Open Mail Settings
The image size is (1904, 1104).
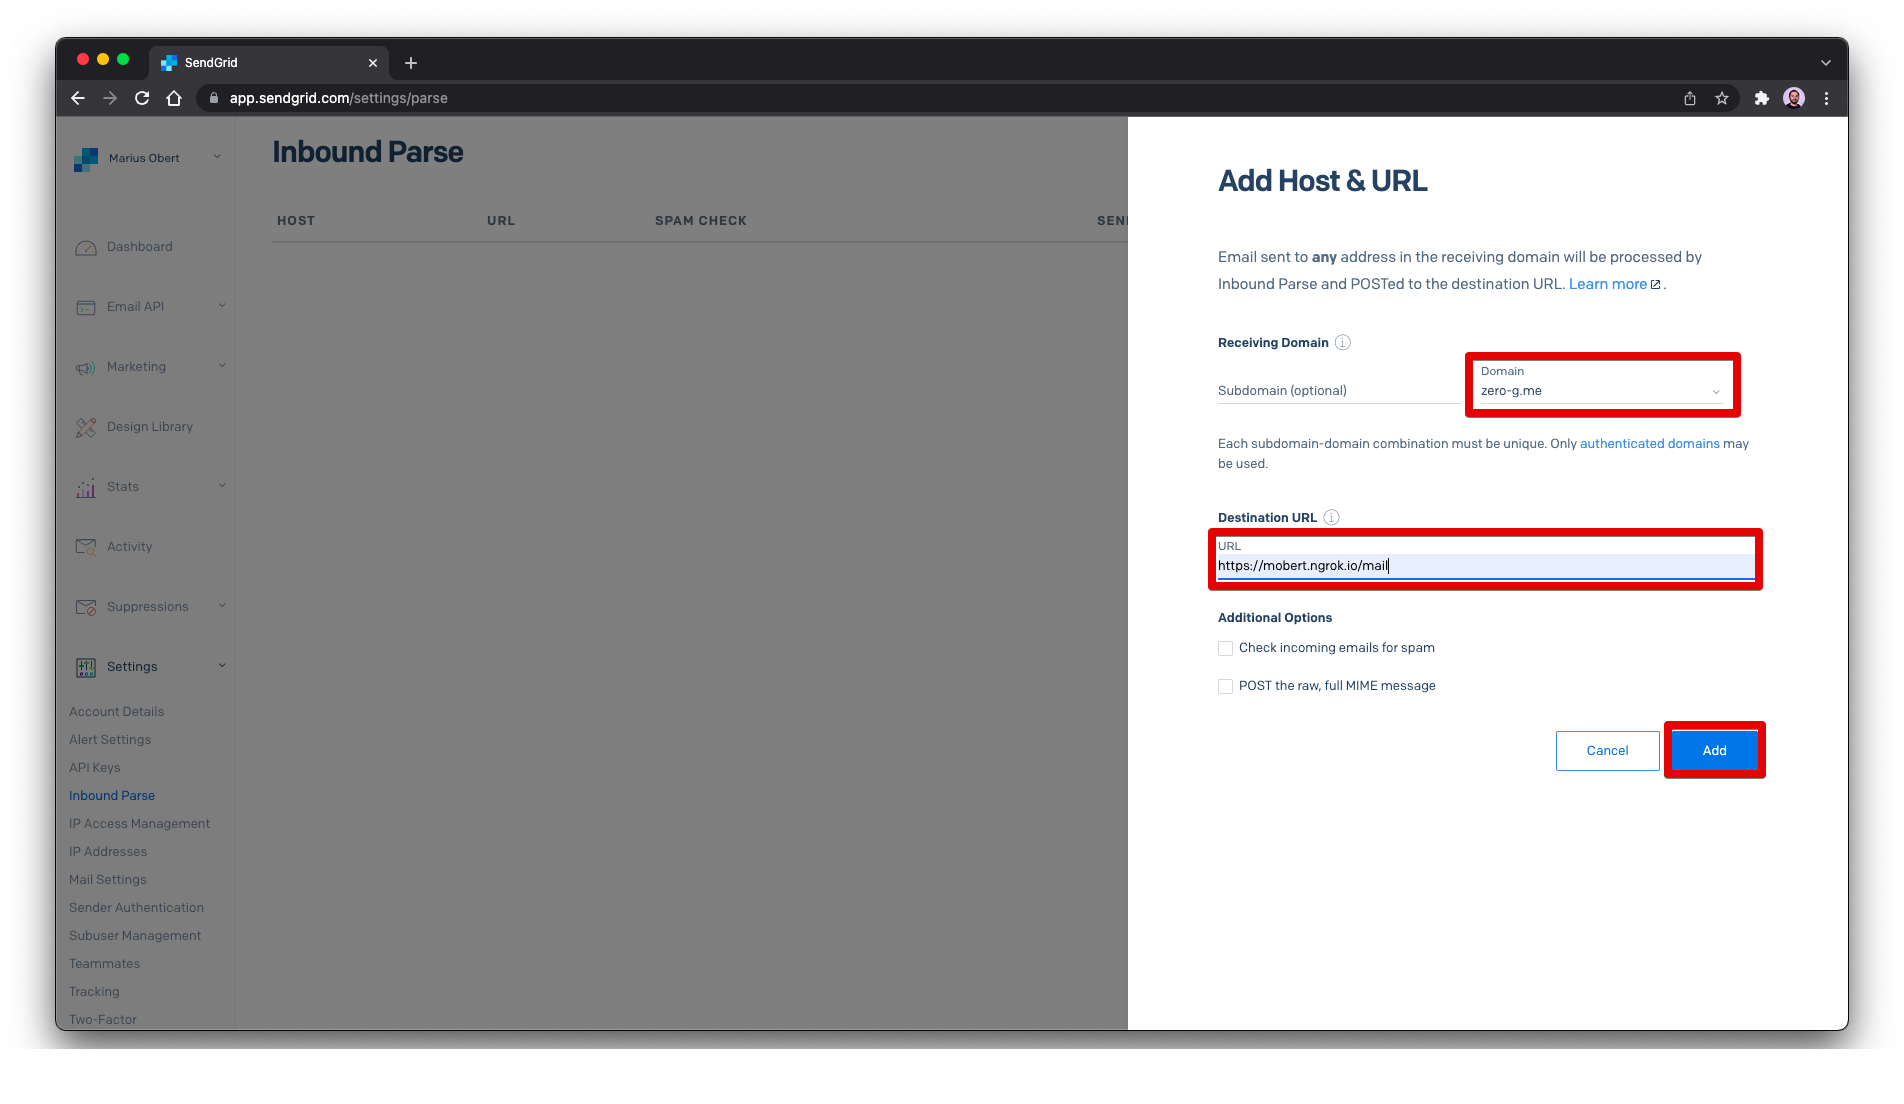pyautogui.click(x=108, y=880)
